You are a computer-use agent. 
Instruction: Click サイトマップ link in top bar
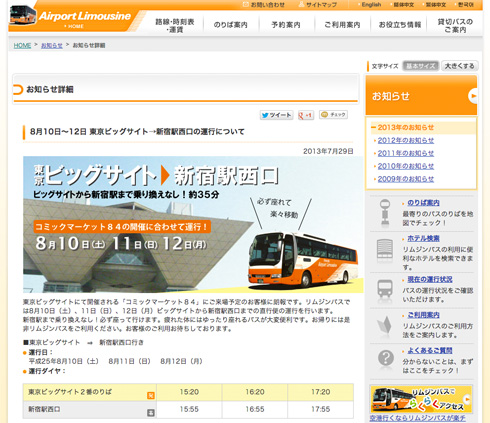(321, 5)
